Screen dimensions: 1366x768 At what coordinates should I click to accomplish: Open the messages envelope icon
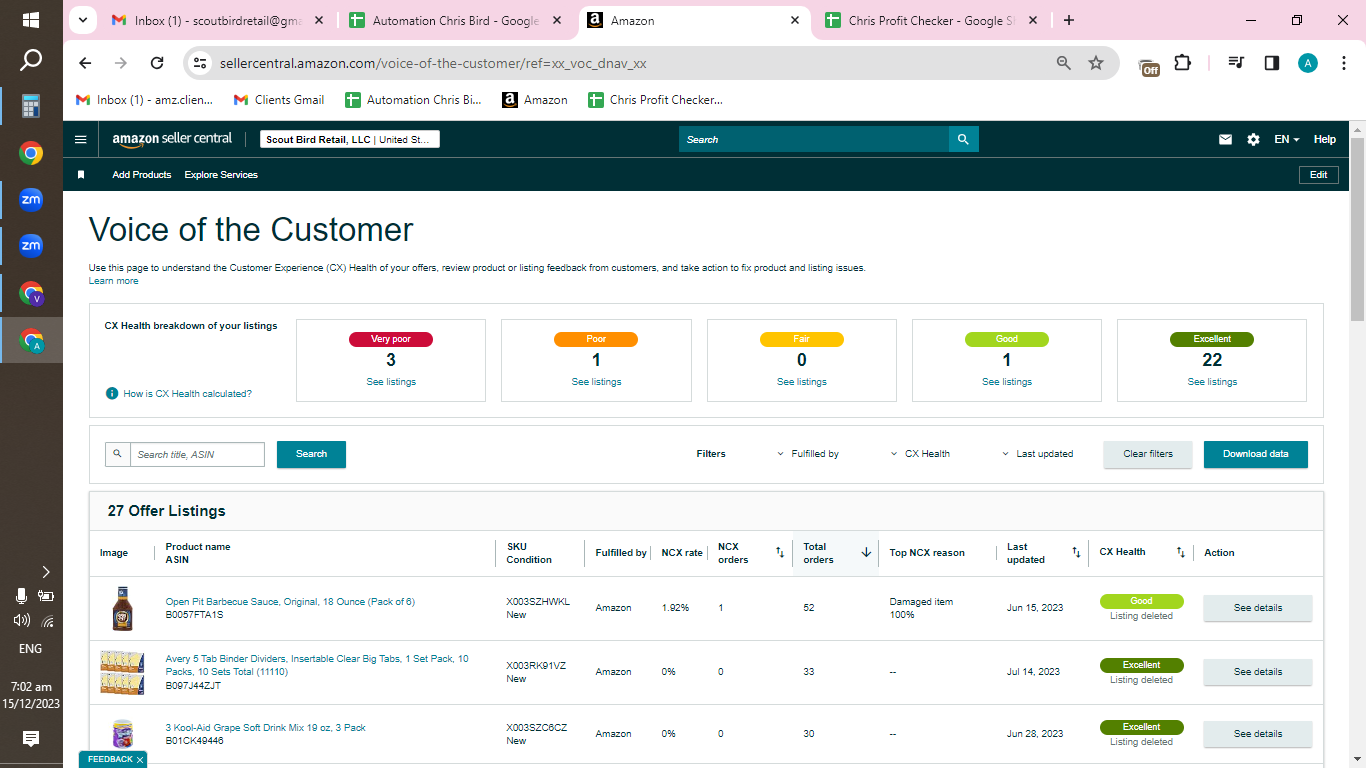tap(1225, 140)
